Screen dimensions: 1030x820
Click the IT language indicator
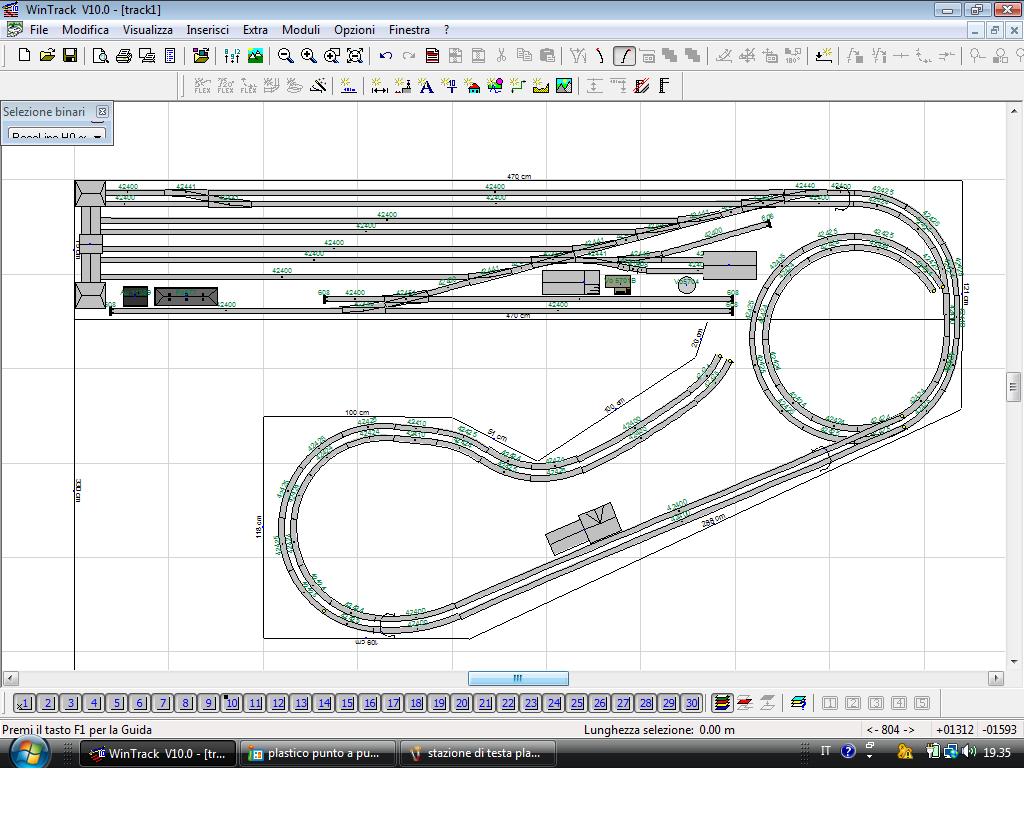click(825, 751)
